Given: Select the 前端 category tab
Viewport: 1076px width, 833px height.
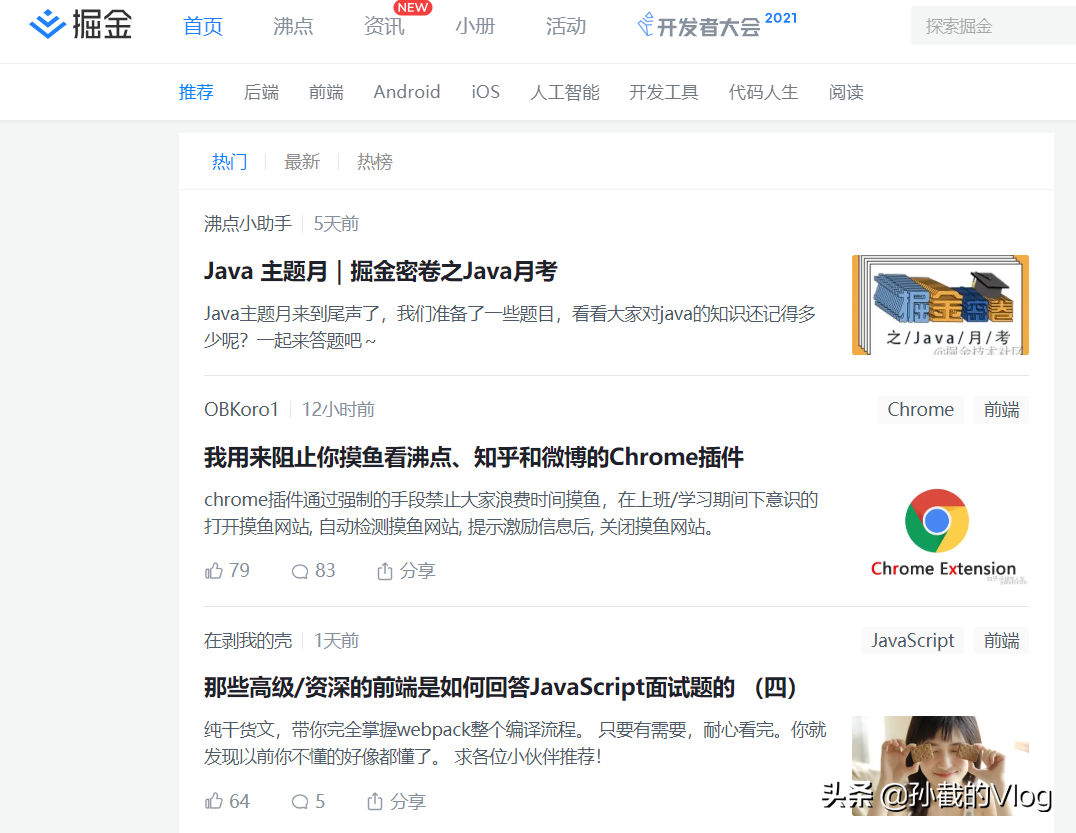Looking at the screenshot, I should [x=326, y=92].
